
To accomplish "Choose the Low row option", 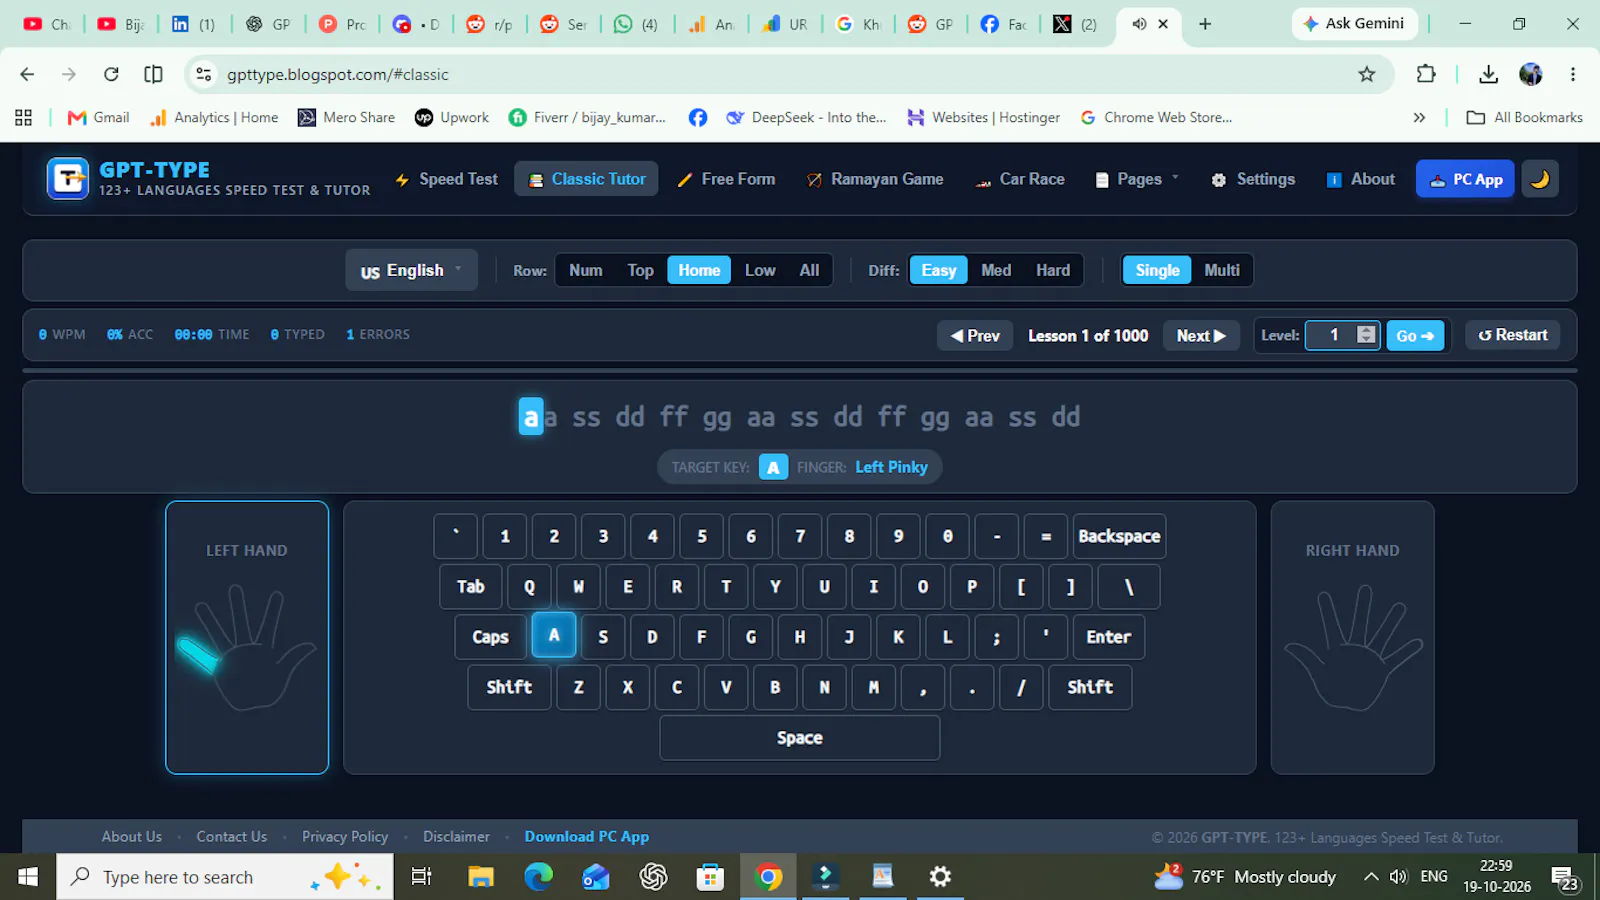I will [760, 270].
